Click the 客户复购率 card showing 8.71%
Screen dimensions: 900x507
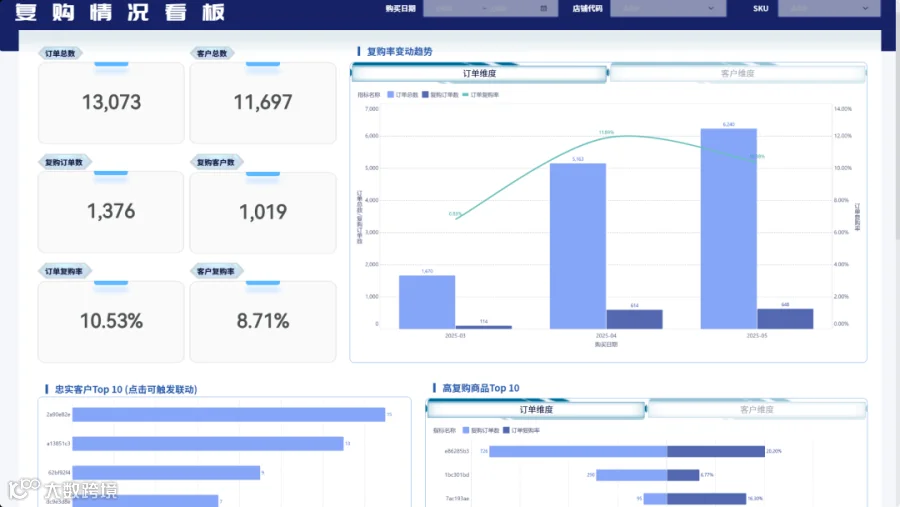(263, 322)
